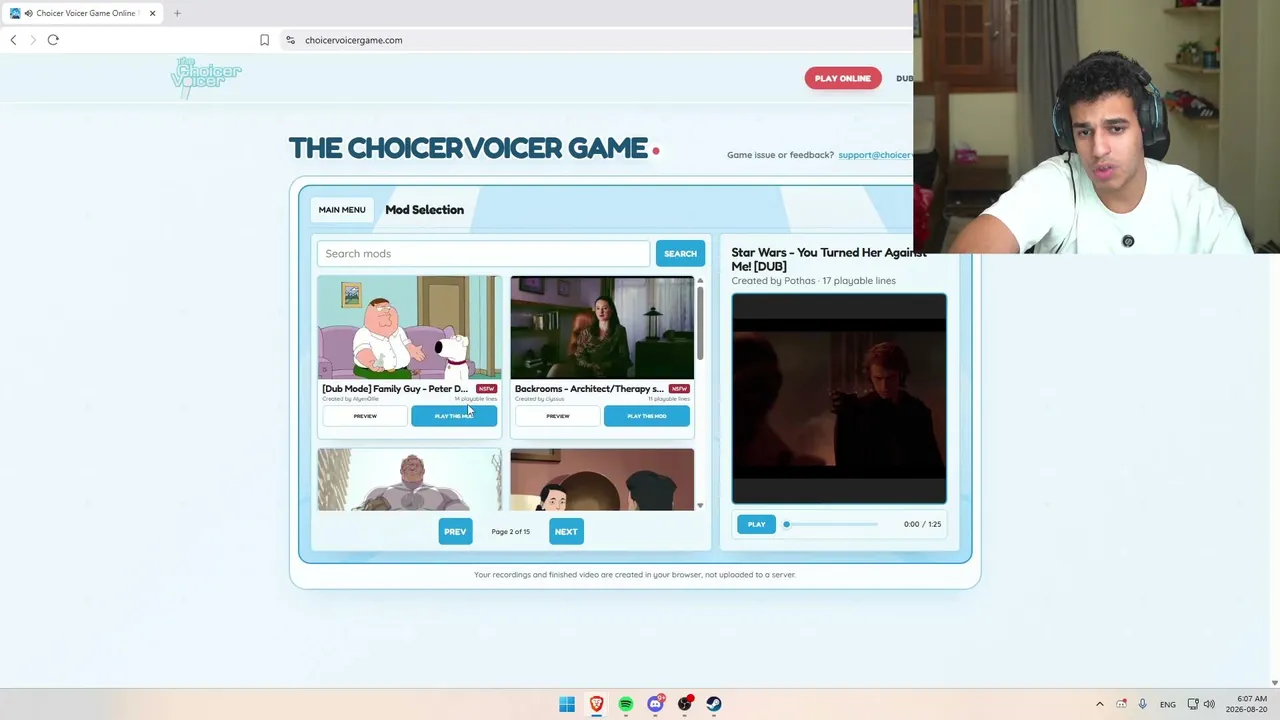Open the two dark-haired characters mod thumbnail
This screenshot has width=1280, height=720.
[602, 480]
